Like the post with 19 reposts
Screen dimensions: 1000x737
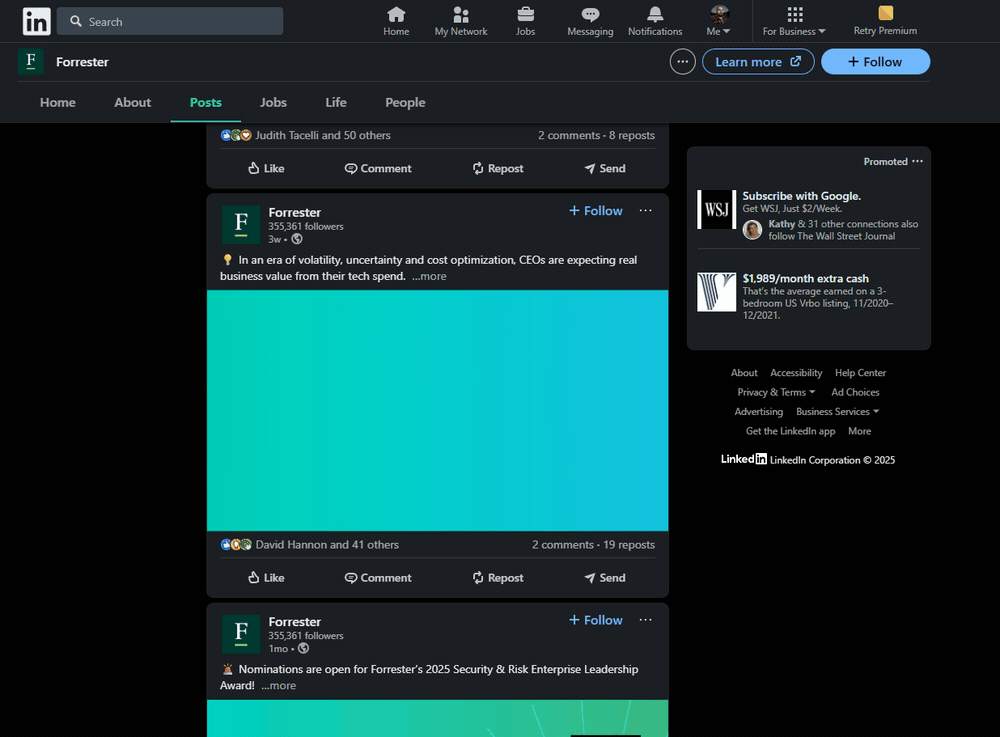[266, 578]
